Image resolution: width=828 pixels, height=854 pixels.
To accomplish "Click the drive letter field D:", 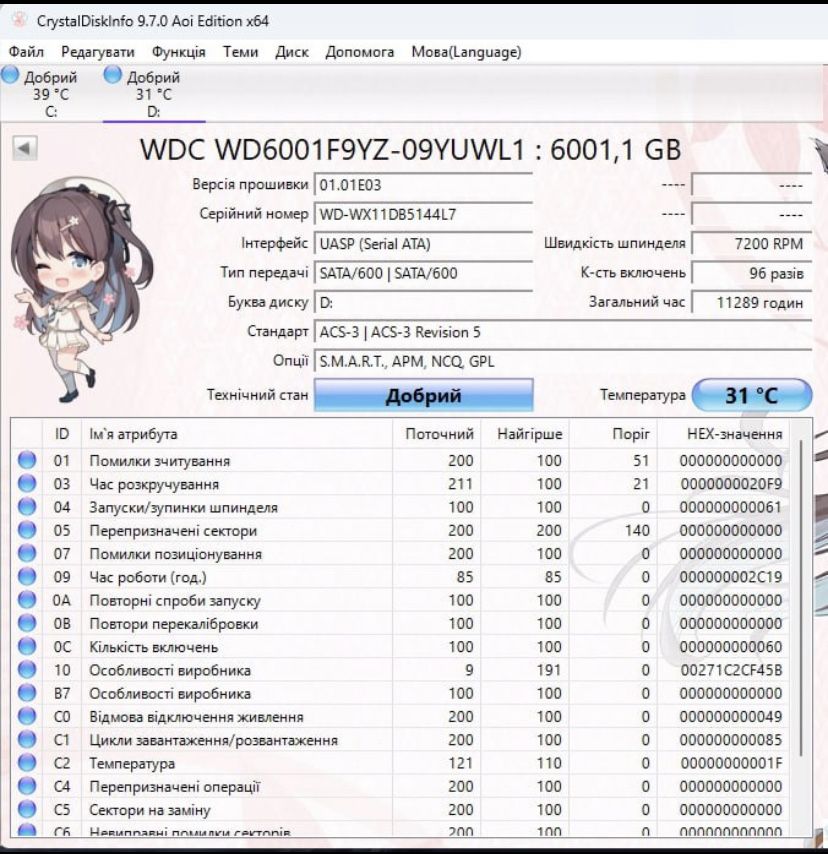I will 423,303.
